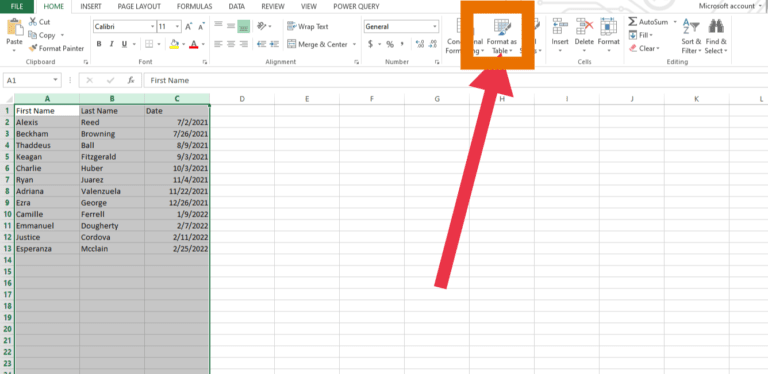Switch to the VIEW tab
This screenshot has height=374, width=768.
[x=309, y=6]
